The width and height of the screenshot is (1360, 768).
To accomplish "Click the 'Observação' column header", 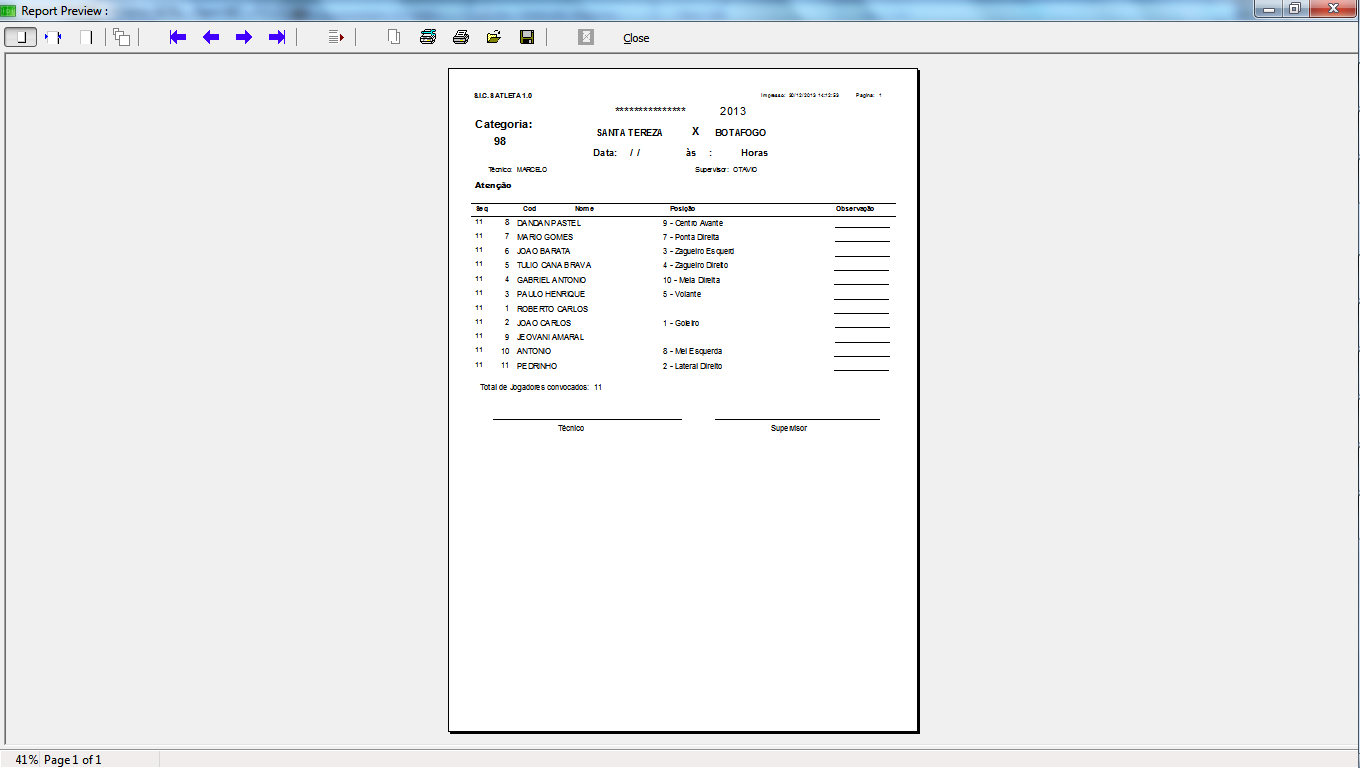I will (855, 209).
